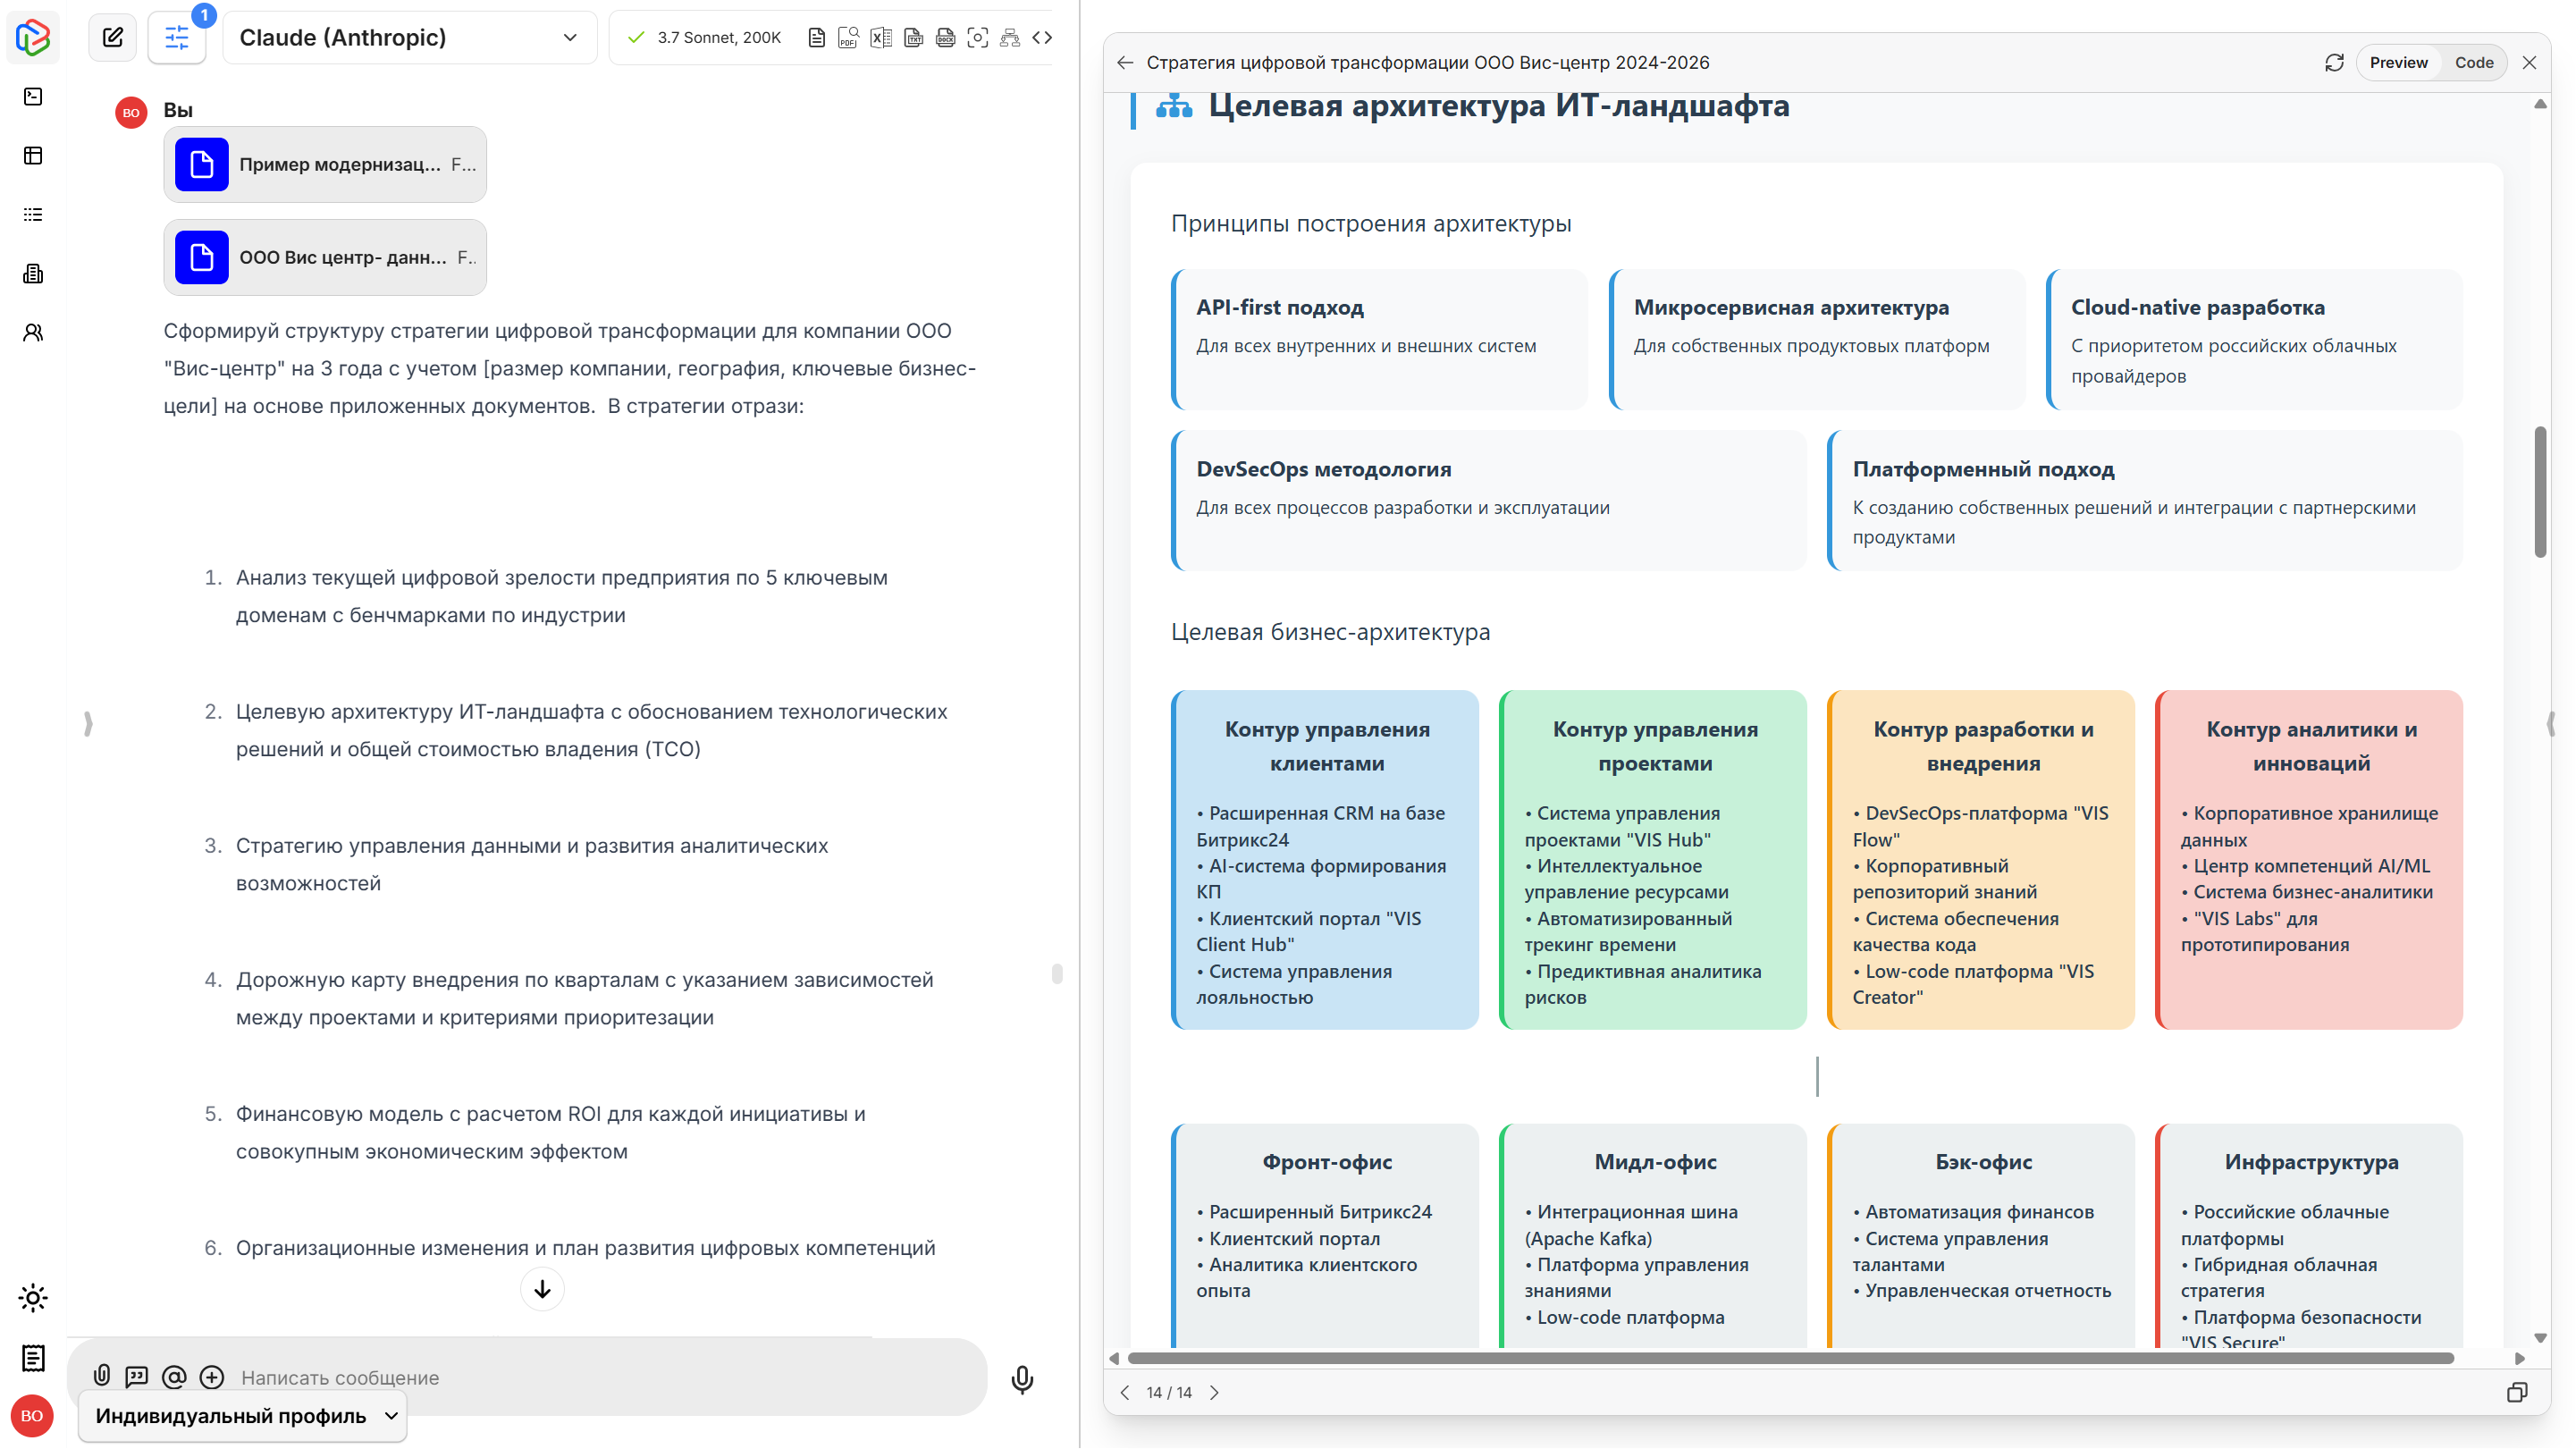Open the Claude (Anthropic) model provider dropdown
Image resolution: width=2576 pixels, height=1449 pixels.
click(x=410, y=38)
